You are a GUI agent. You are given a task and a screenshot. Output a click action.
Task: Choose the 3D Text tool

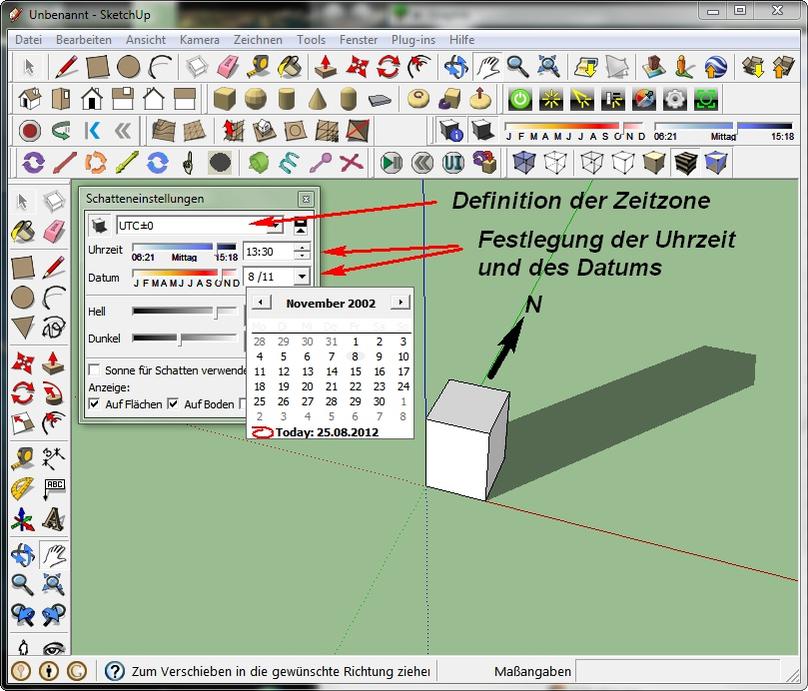pos(54,520)
